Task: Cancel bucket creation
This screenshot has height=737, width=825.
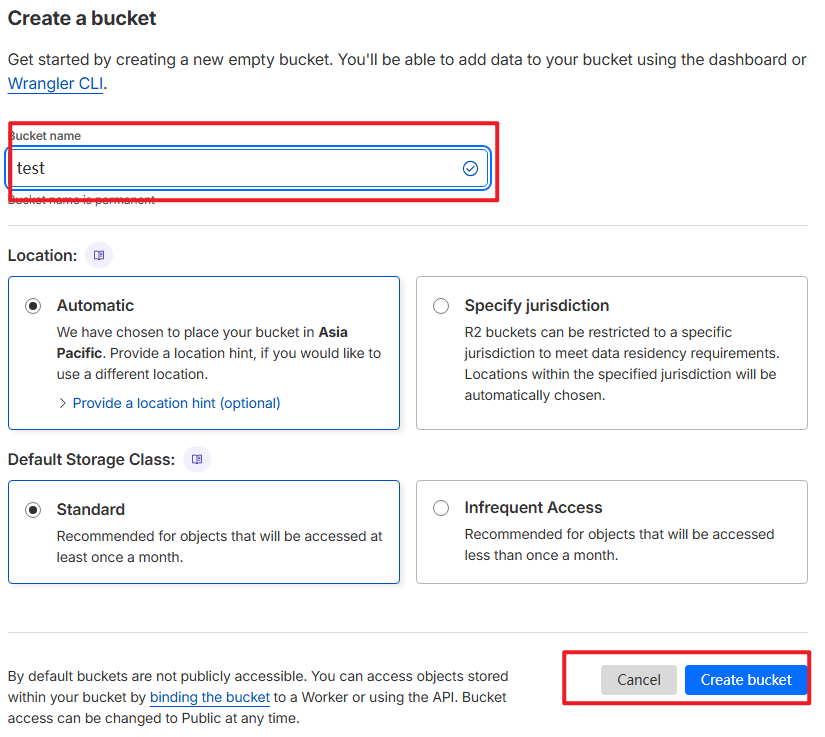Action: (x=638, y=680)
